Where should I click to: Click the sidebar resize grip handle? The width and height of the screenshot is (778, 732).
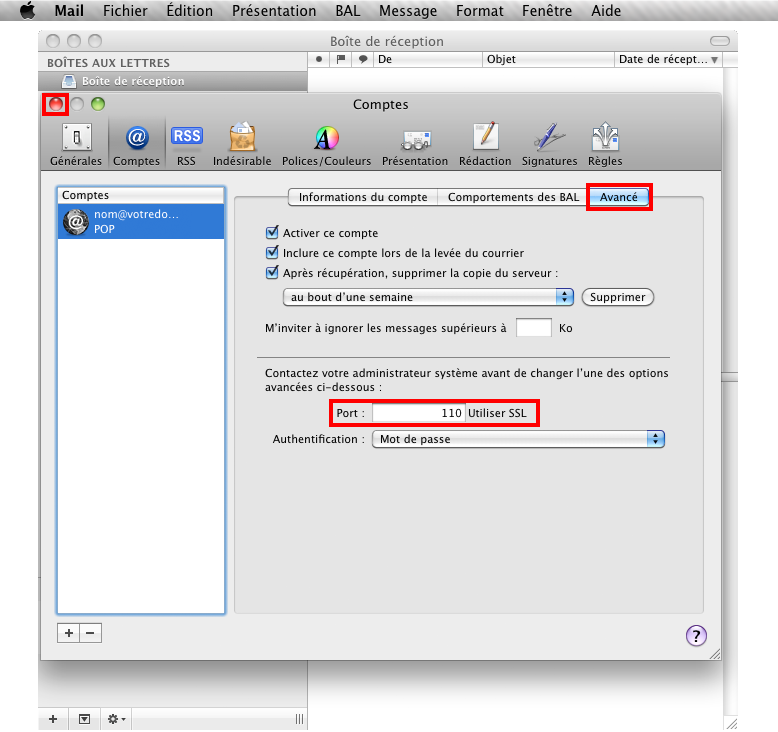point(299,719)
